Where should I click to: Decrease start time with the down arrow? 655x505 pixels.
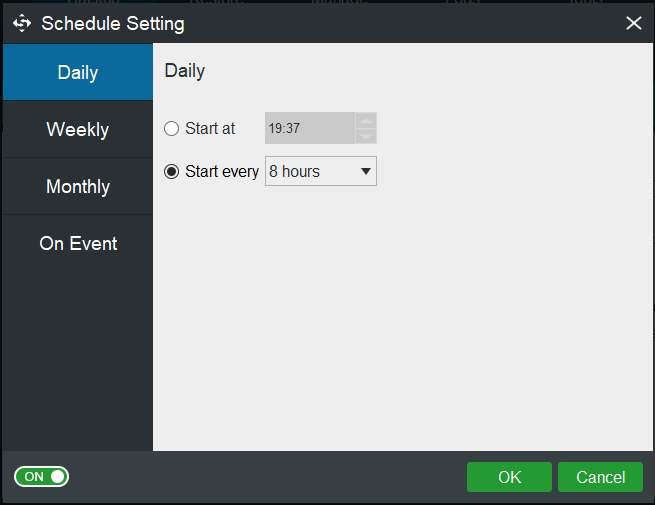366,136
